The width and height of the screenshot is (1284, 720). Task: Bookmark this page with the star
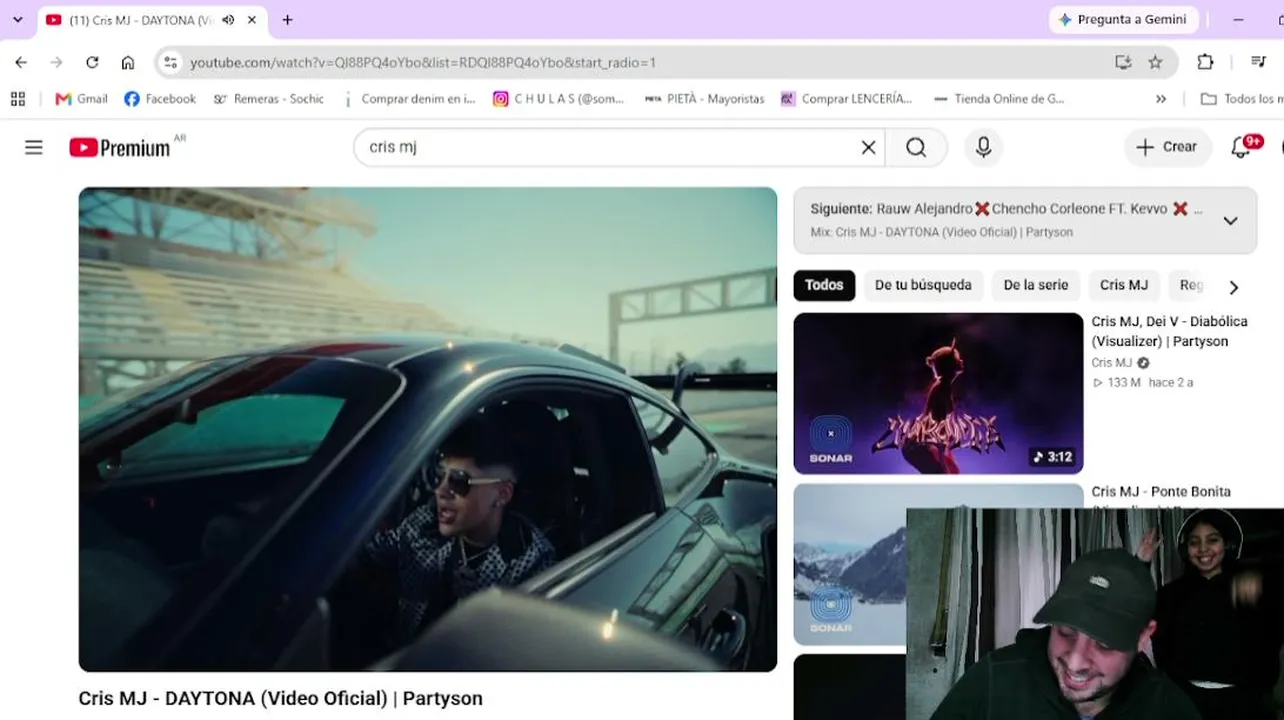click(x=1155, y=62)
